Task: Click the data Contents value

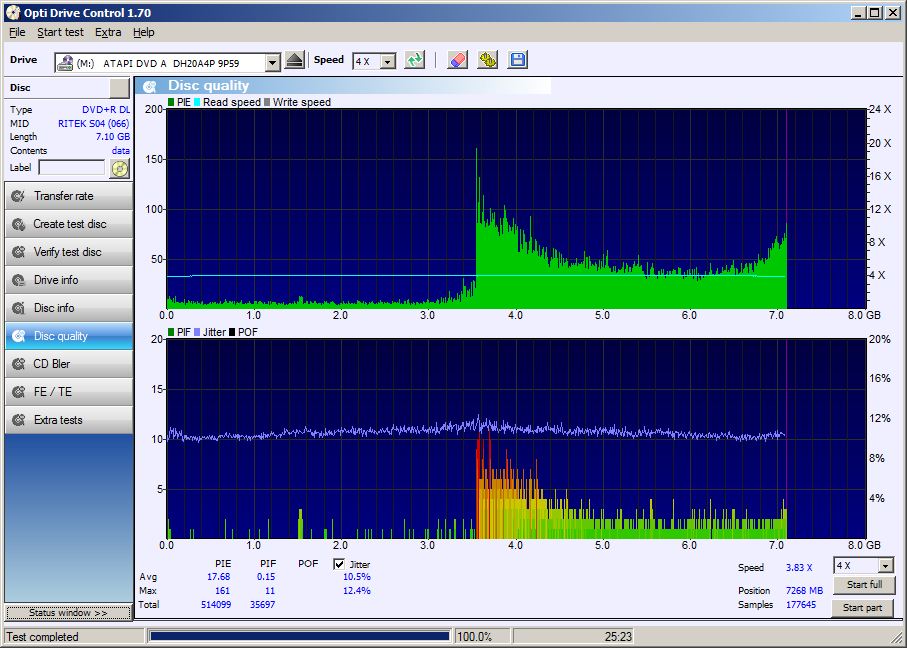Action: pos(121,151)
